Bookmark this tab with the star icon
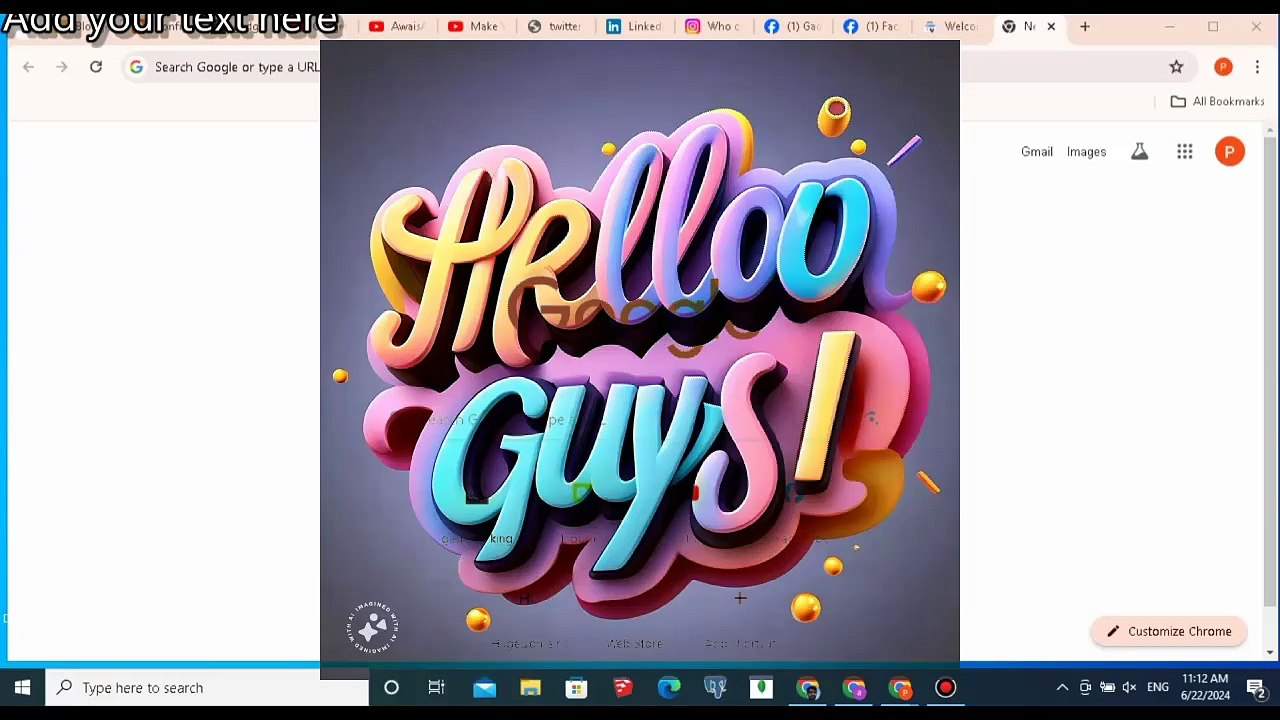 point(1176,67)
